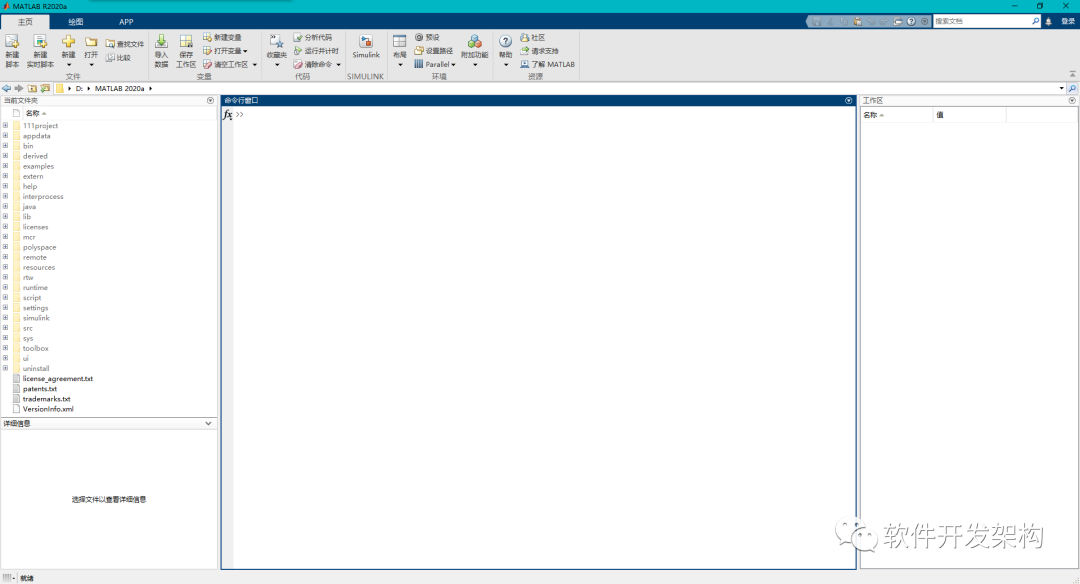Click the 比较 compare tool
This screenshot has width=1080, height=584.
(x=118, y=58)
